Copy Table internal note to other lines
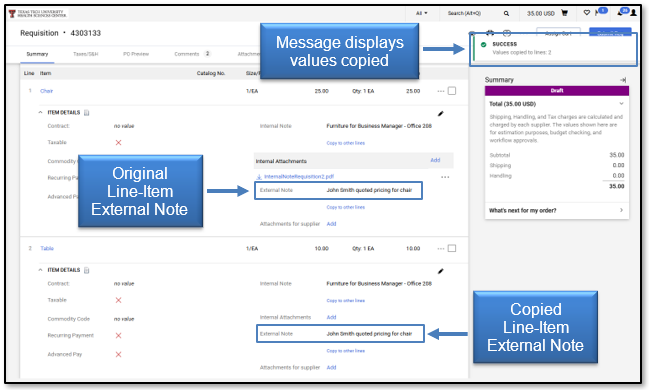The width and height of the screenshot is (649, 390). click(346, 301)
